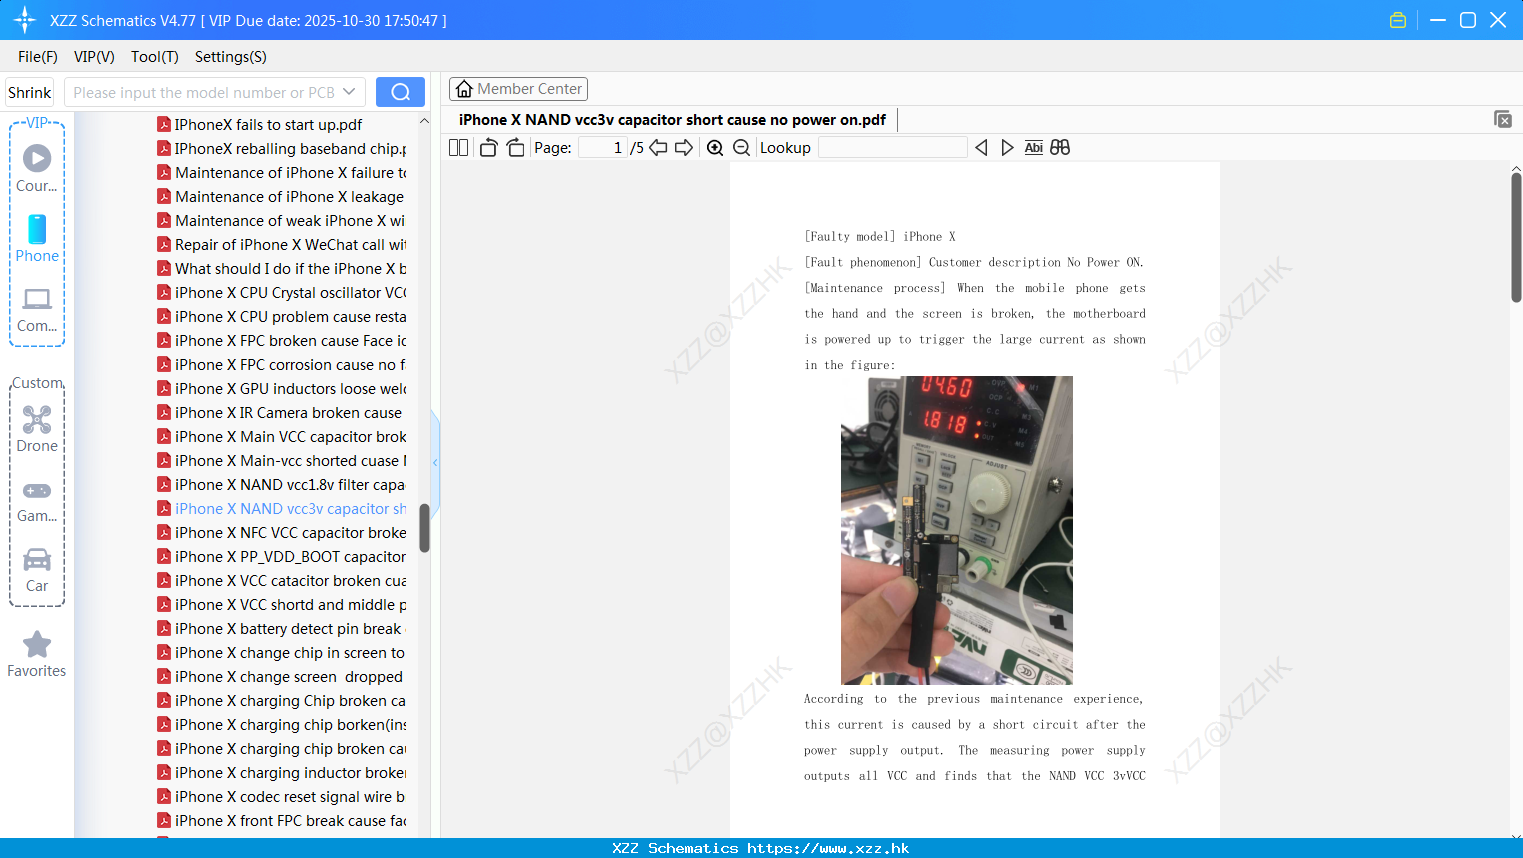
Task: Open the Drone category
Action: point(37,429)
